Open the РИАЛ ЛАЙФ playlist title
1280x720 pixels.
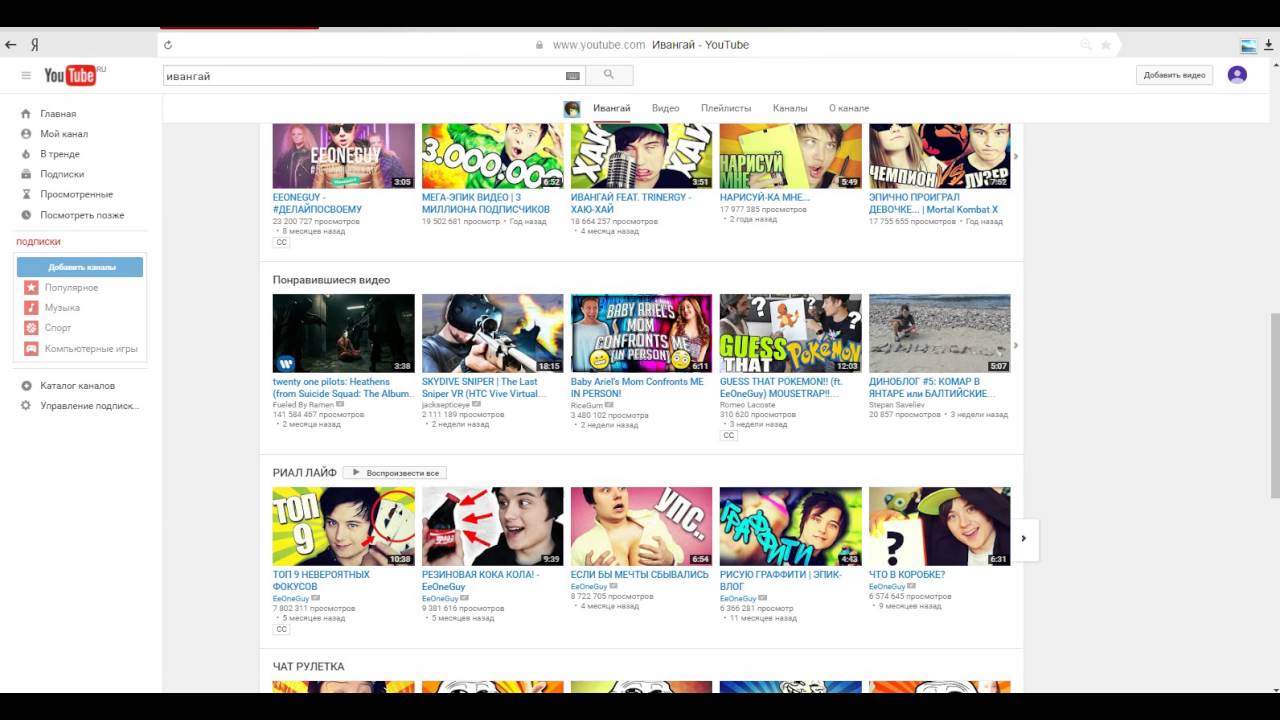point(304,473)
